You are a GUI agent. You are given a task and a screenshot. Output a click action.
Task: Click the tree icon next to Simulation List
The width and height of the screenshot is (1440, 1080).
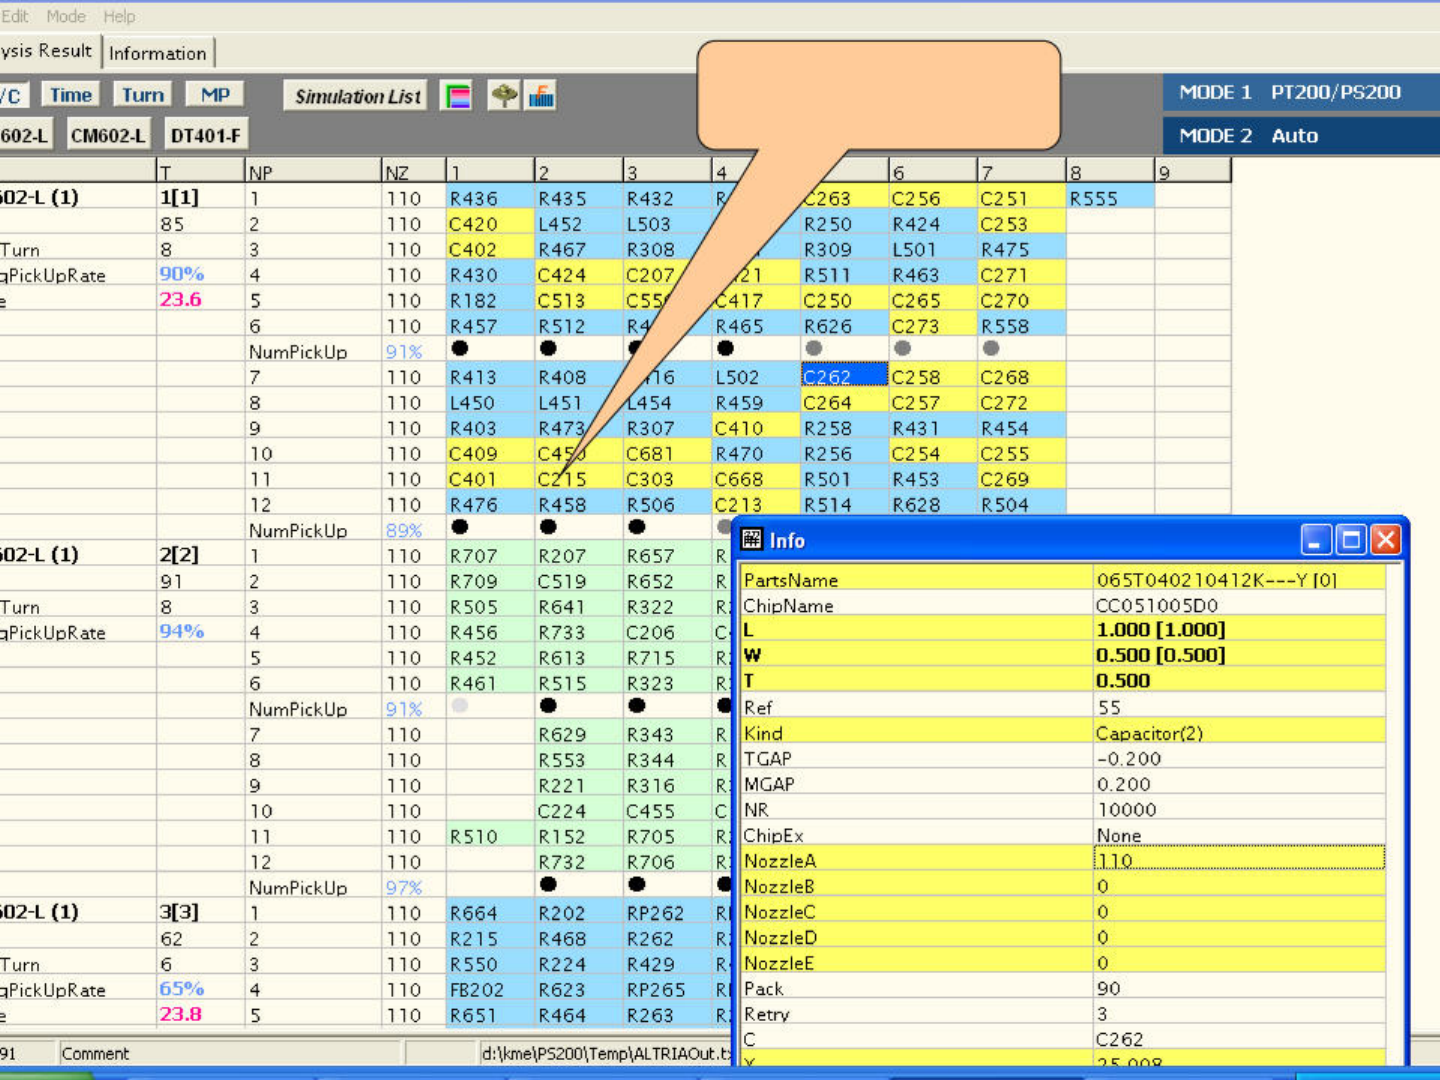click(x=504, y=96)
